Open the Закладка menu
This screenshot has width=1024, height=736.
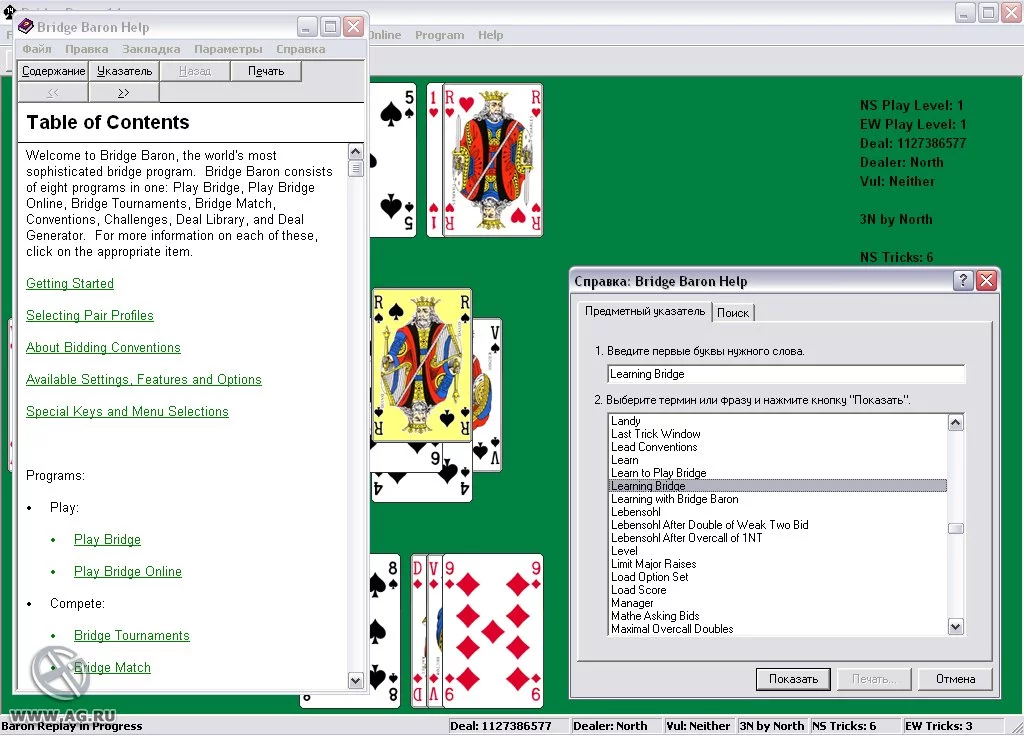pos(151,49)
